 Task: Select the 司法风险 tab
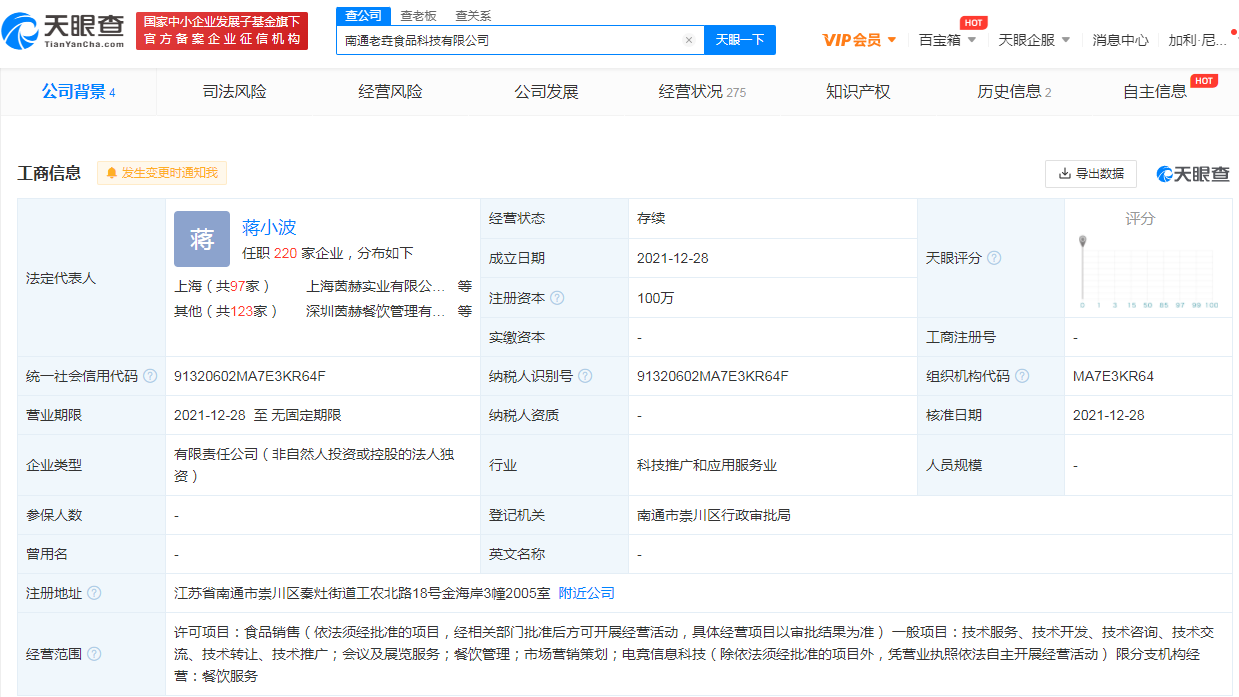[x=235, y=92]
